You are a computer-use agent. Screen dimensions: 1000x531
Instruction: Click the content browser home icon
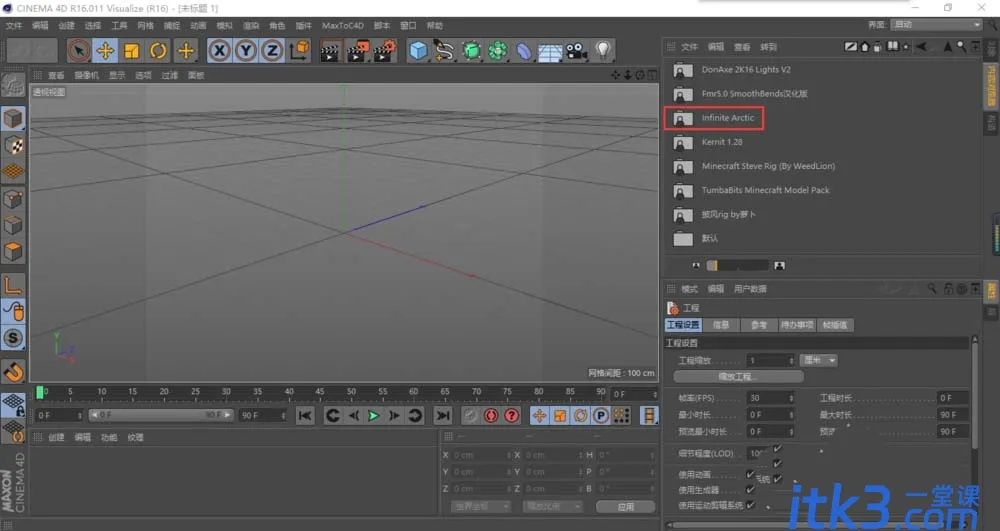864,47
